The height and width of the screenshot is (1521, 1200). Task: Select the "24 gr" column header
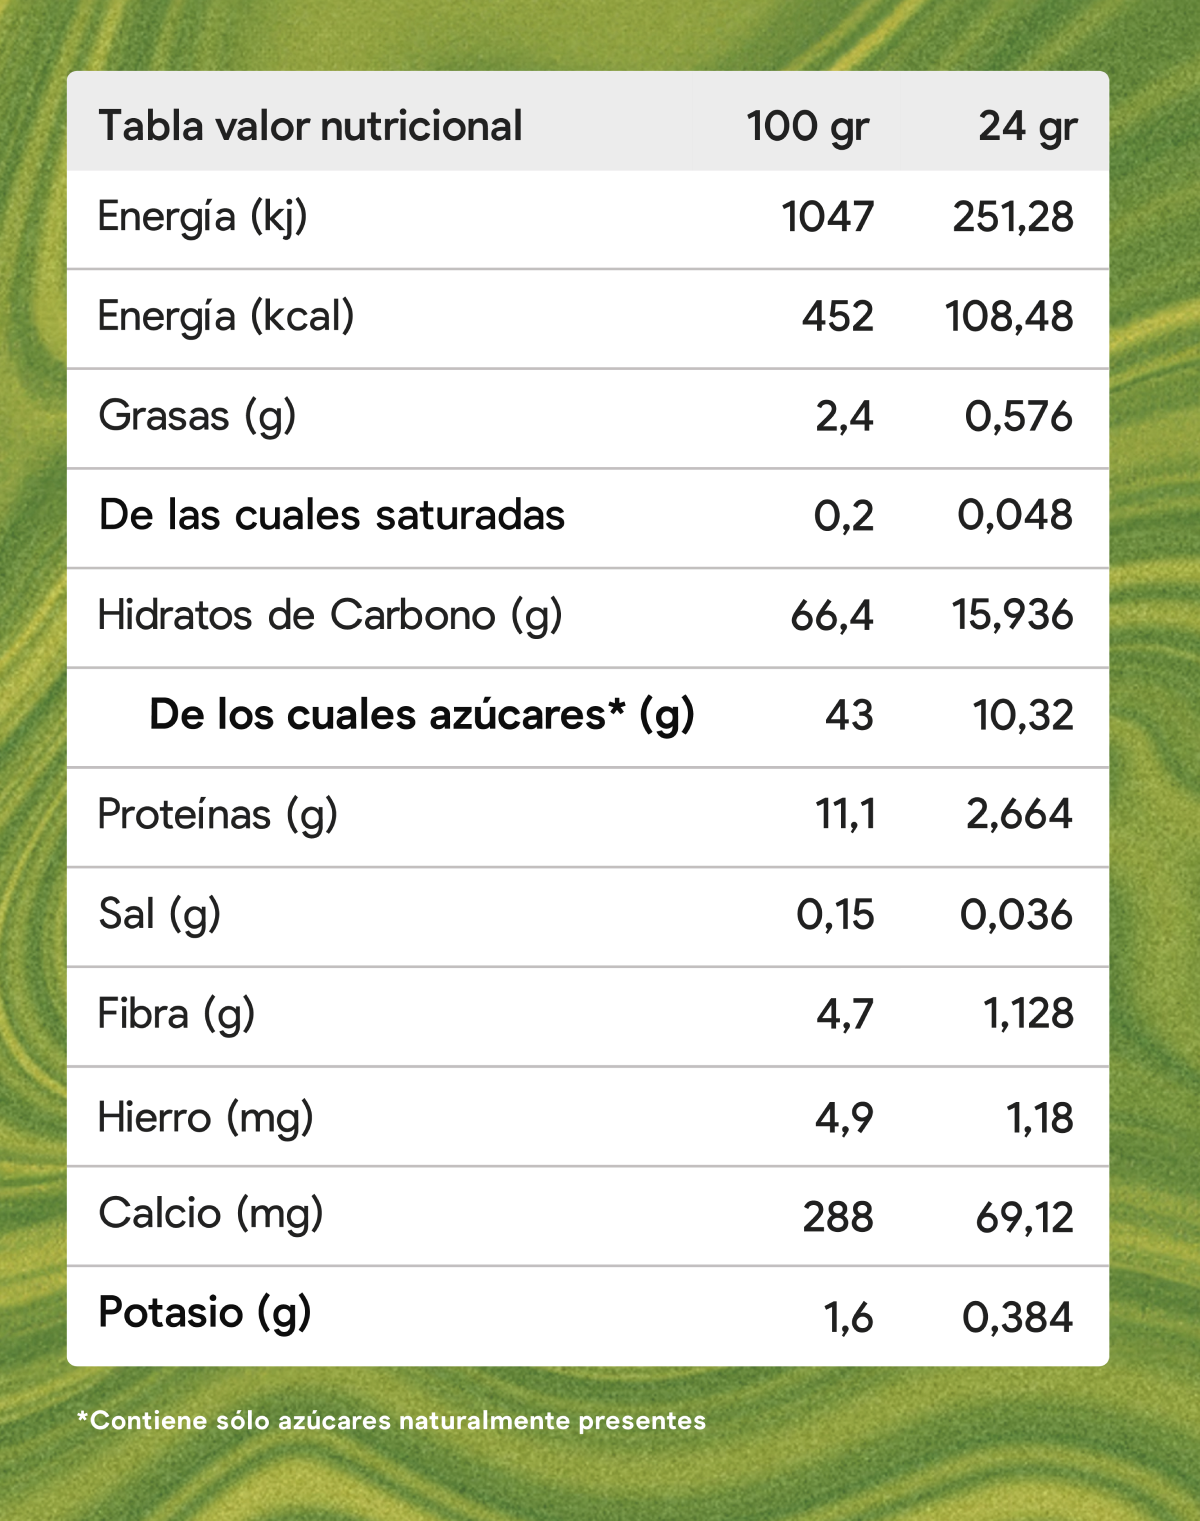1027,127
